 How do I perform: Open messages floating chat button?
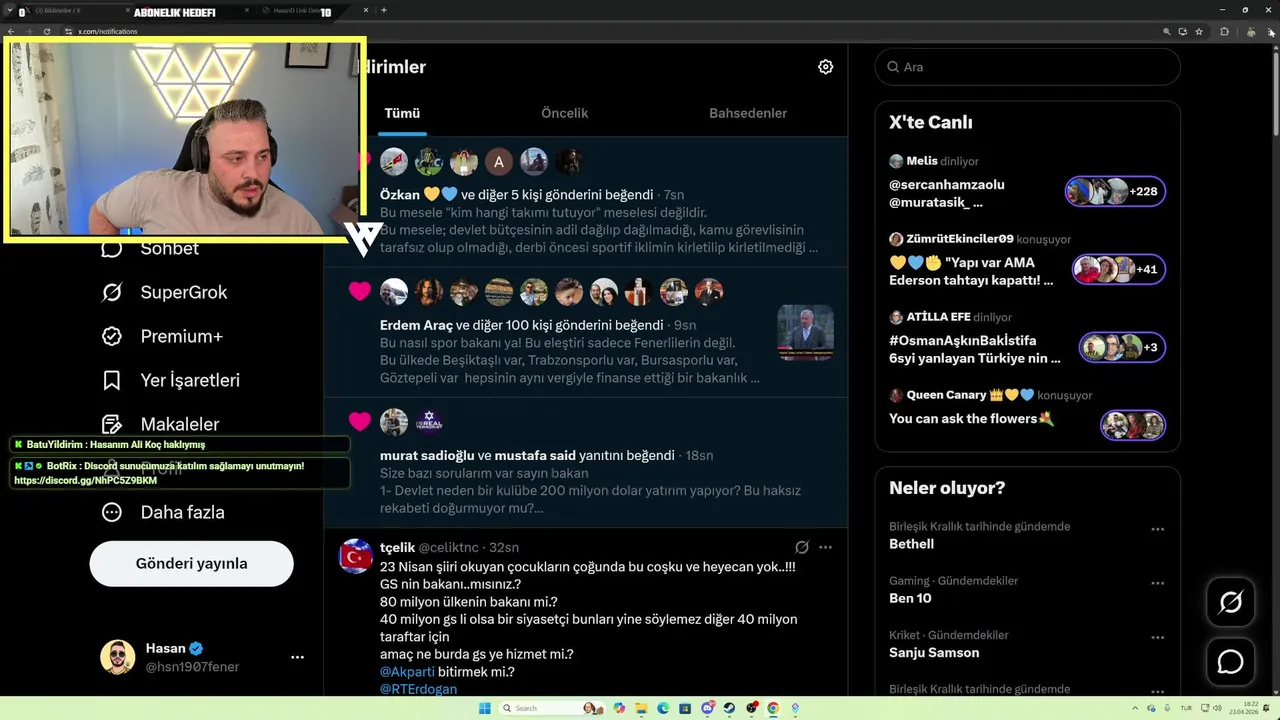[x=1230, y=662]
